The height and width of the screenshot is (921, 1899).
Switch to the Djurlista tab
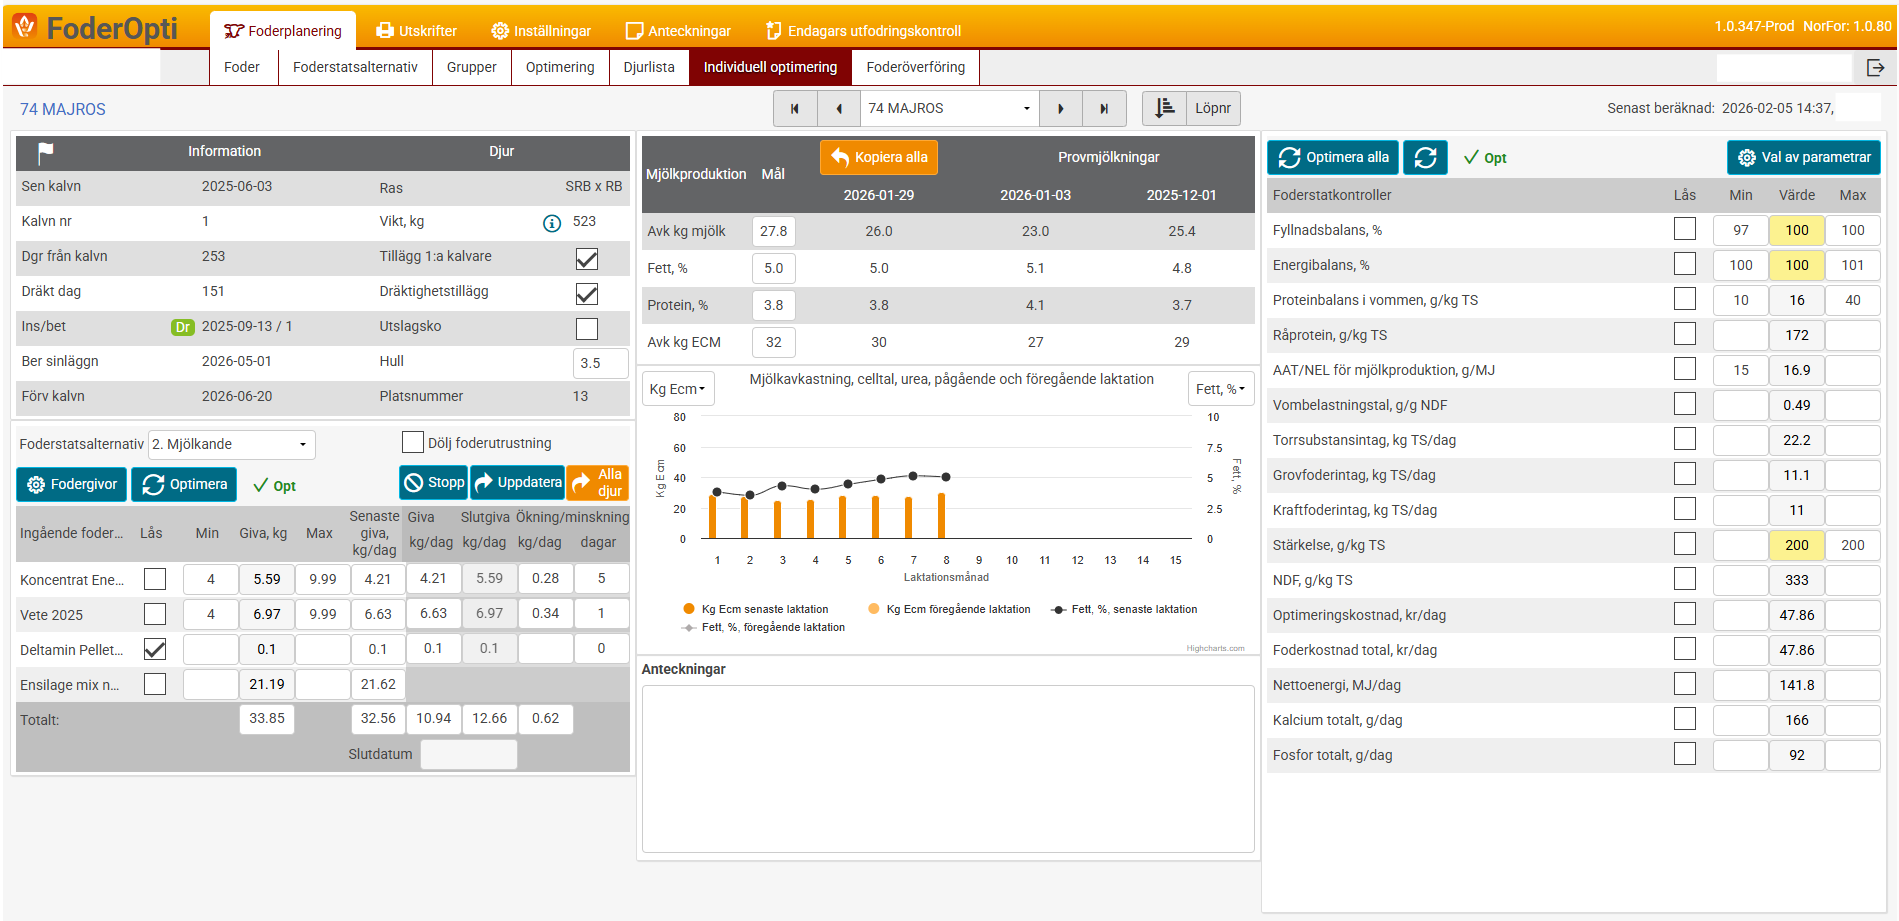649,68
